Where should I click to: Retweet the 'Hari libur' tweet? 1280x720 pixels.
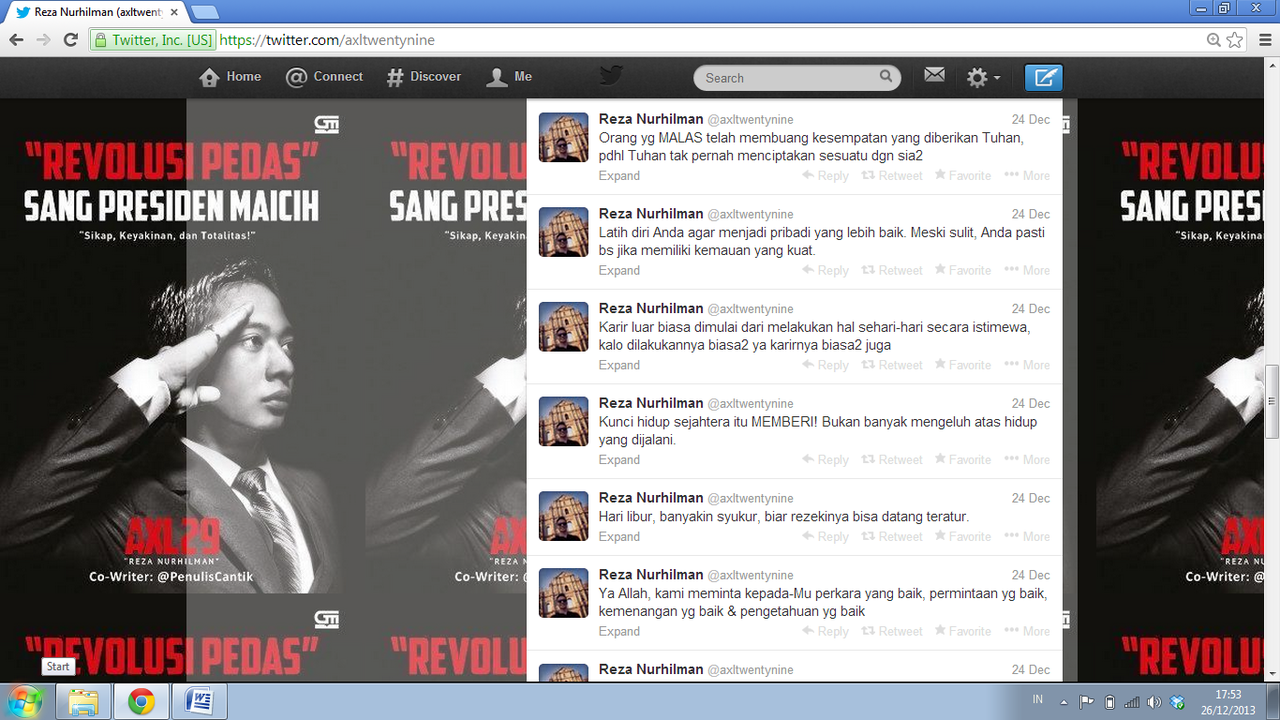(x=892, y=537)
